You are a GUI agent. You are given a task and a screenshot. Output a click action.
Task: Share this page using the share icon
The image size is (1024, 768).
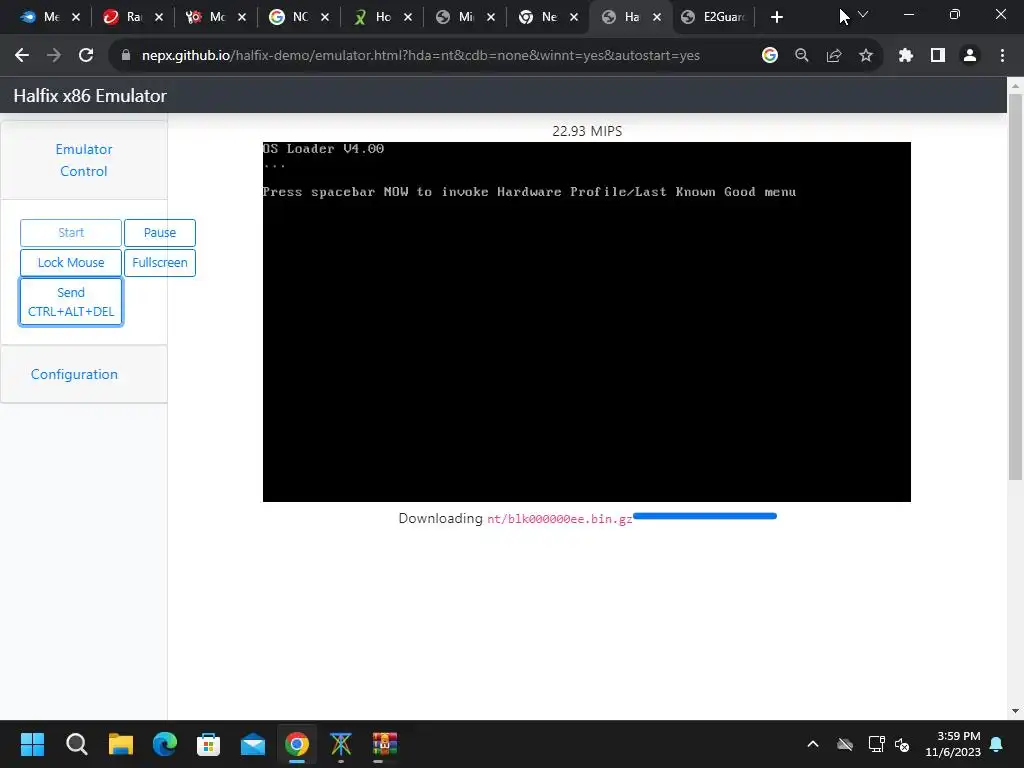coord(834,56)
